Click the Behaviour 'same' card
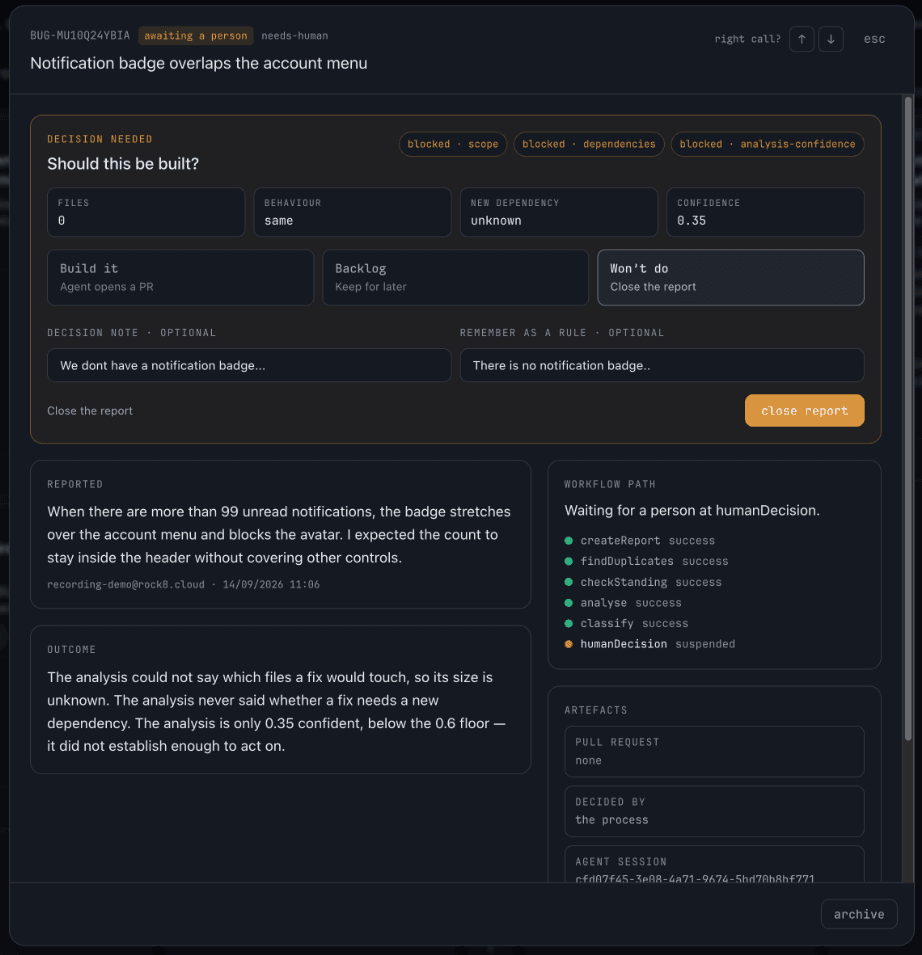This screenshot has width=922, height=955. [353, 212]
